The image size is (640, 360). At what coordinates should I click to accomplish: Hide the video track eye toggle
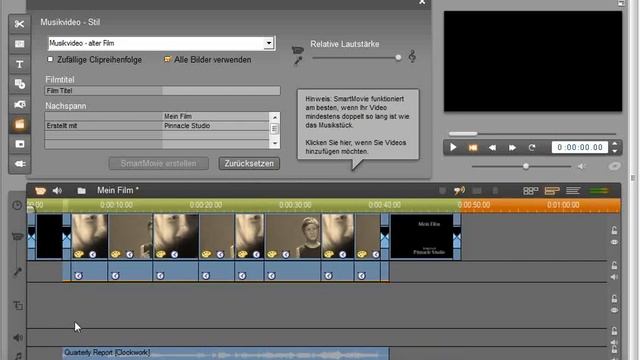click(614, 242)
